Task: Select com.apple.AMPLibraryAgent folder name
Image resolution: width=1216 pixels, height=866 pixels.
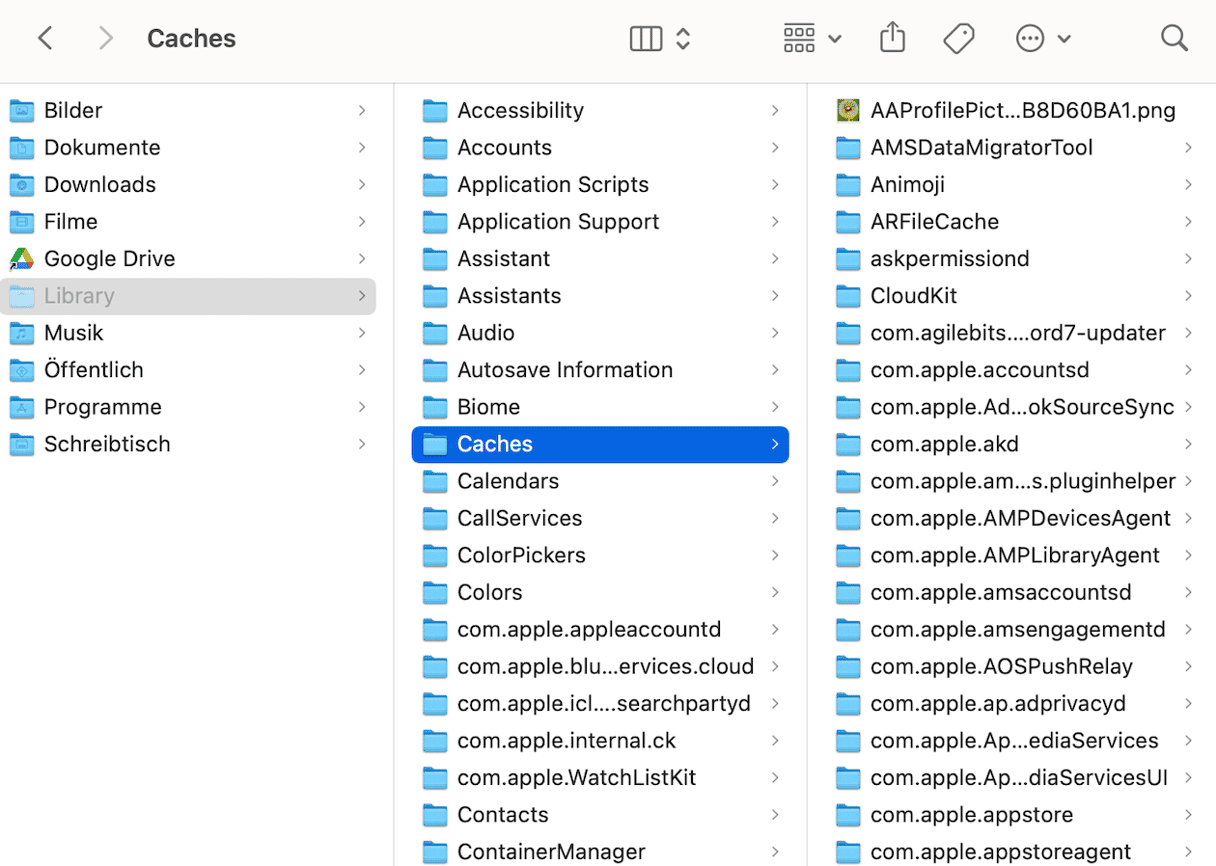Action: coord(1015,555)
